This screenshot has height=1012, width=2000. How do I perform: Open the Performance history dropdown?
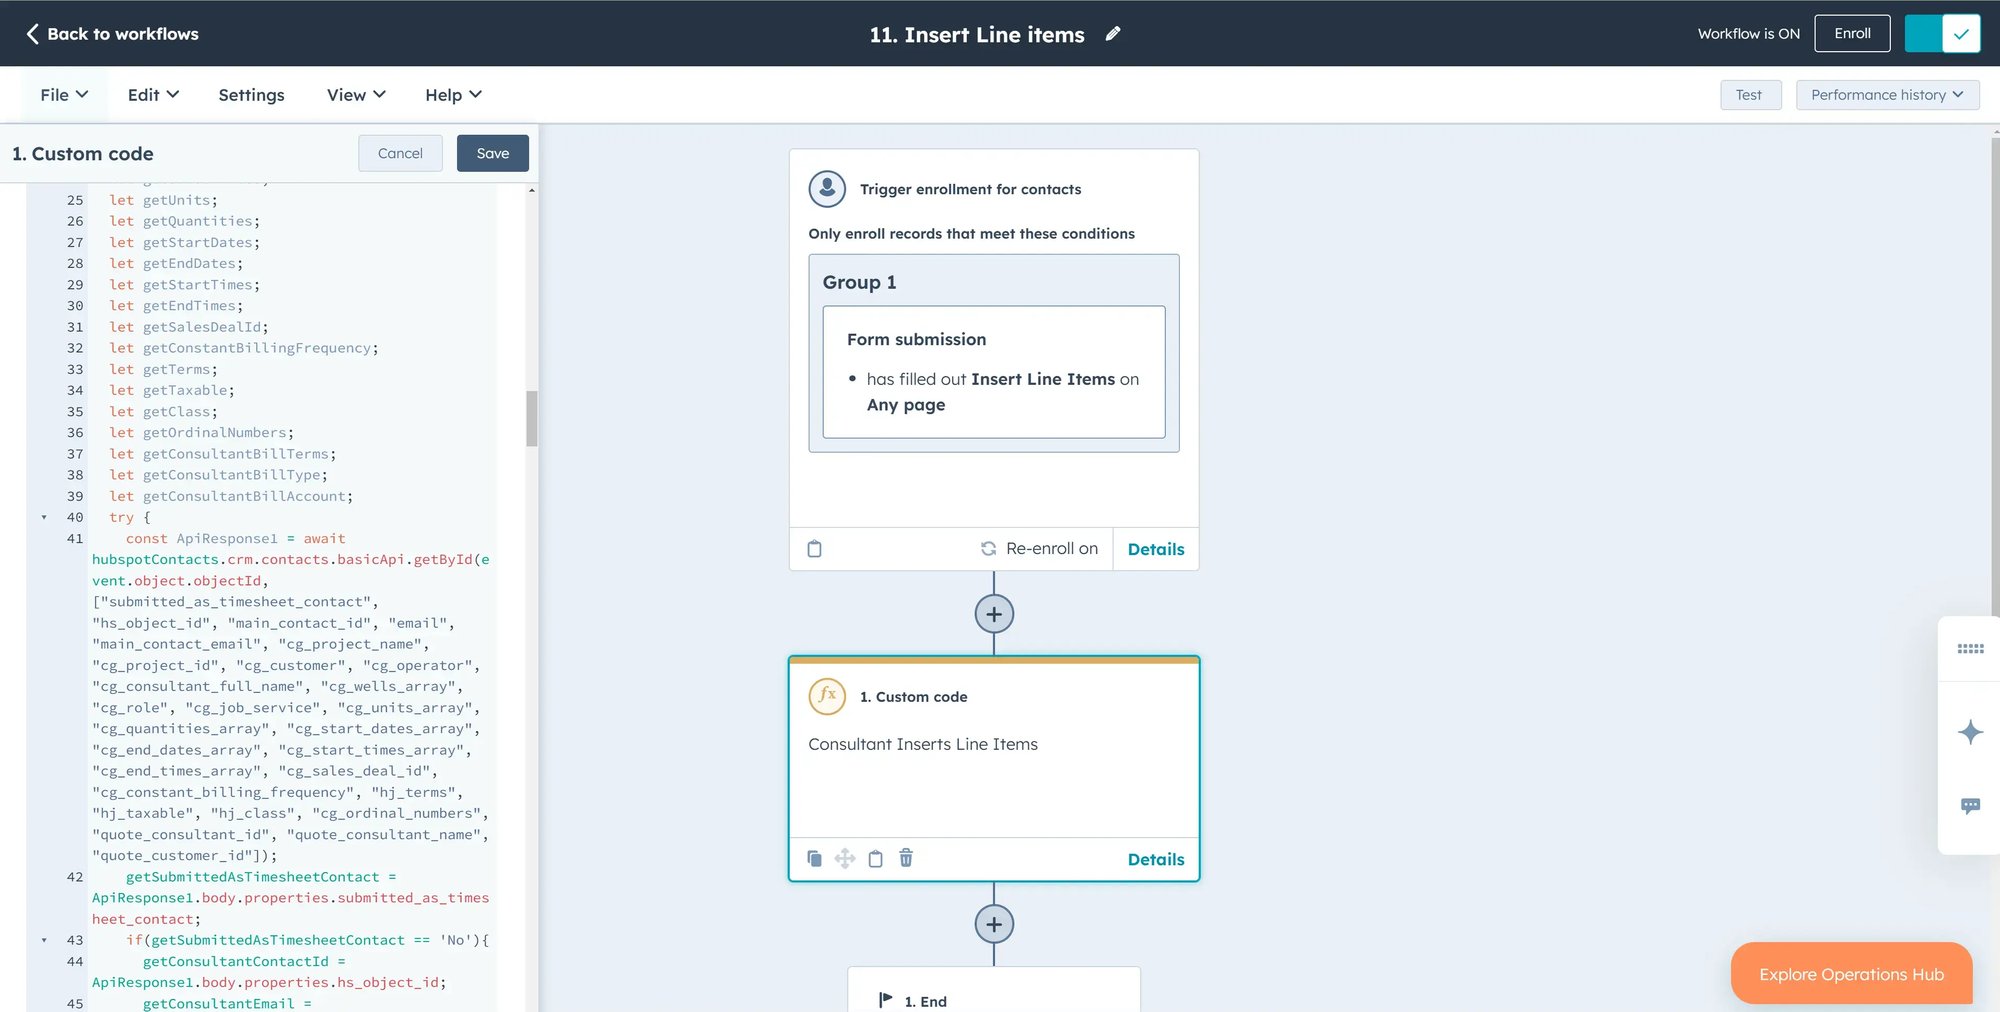click(1886, 94)
